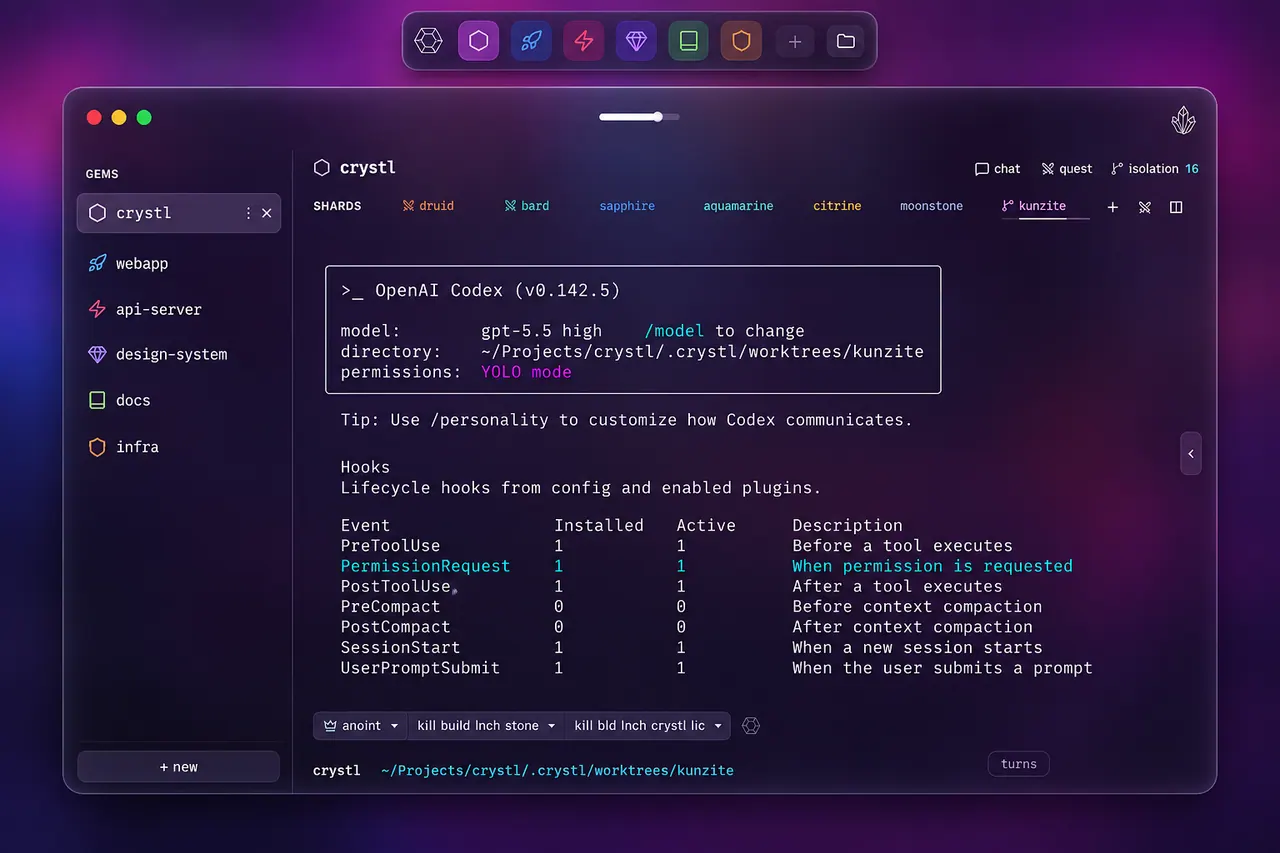1280x853 pixels.
Task: Open the green book icon in the top dock
Action: (688, 41)
